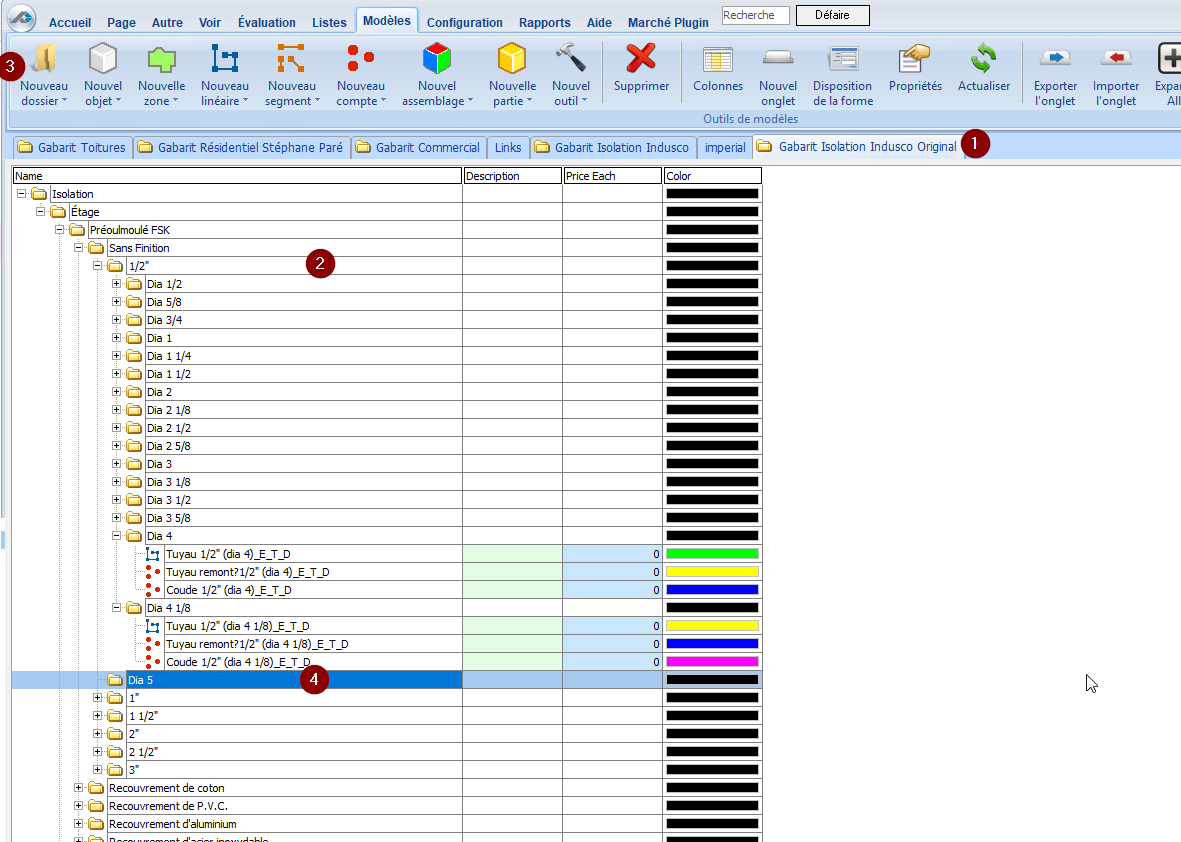Viewport: 1181px width, 842px height.
Task: Click the Actualiser green refresh icon
Action: 983,60
